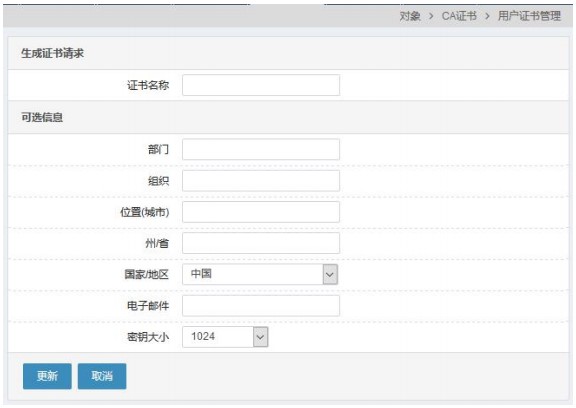Screen dimensions: 576x408
Task: Click the 可选信息 section header
Action: coord(42,118)
